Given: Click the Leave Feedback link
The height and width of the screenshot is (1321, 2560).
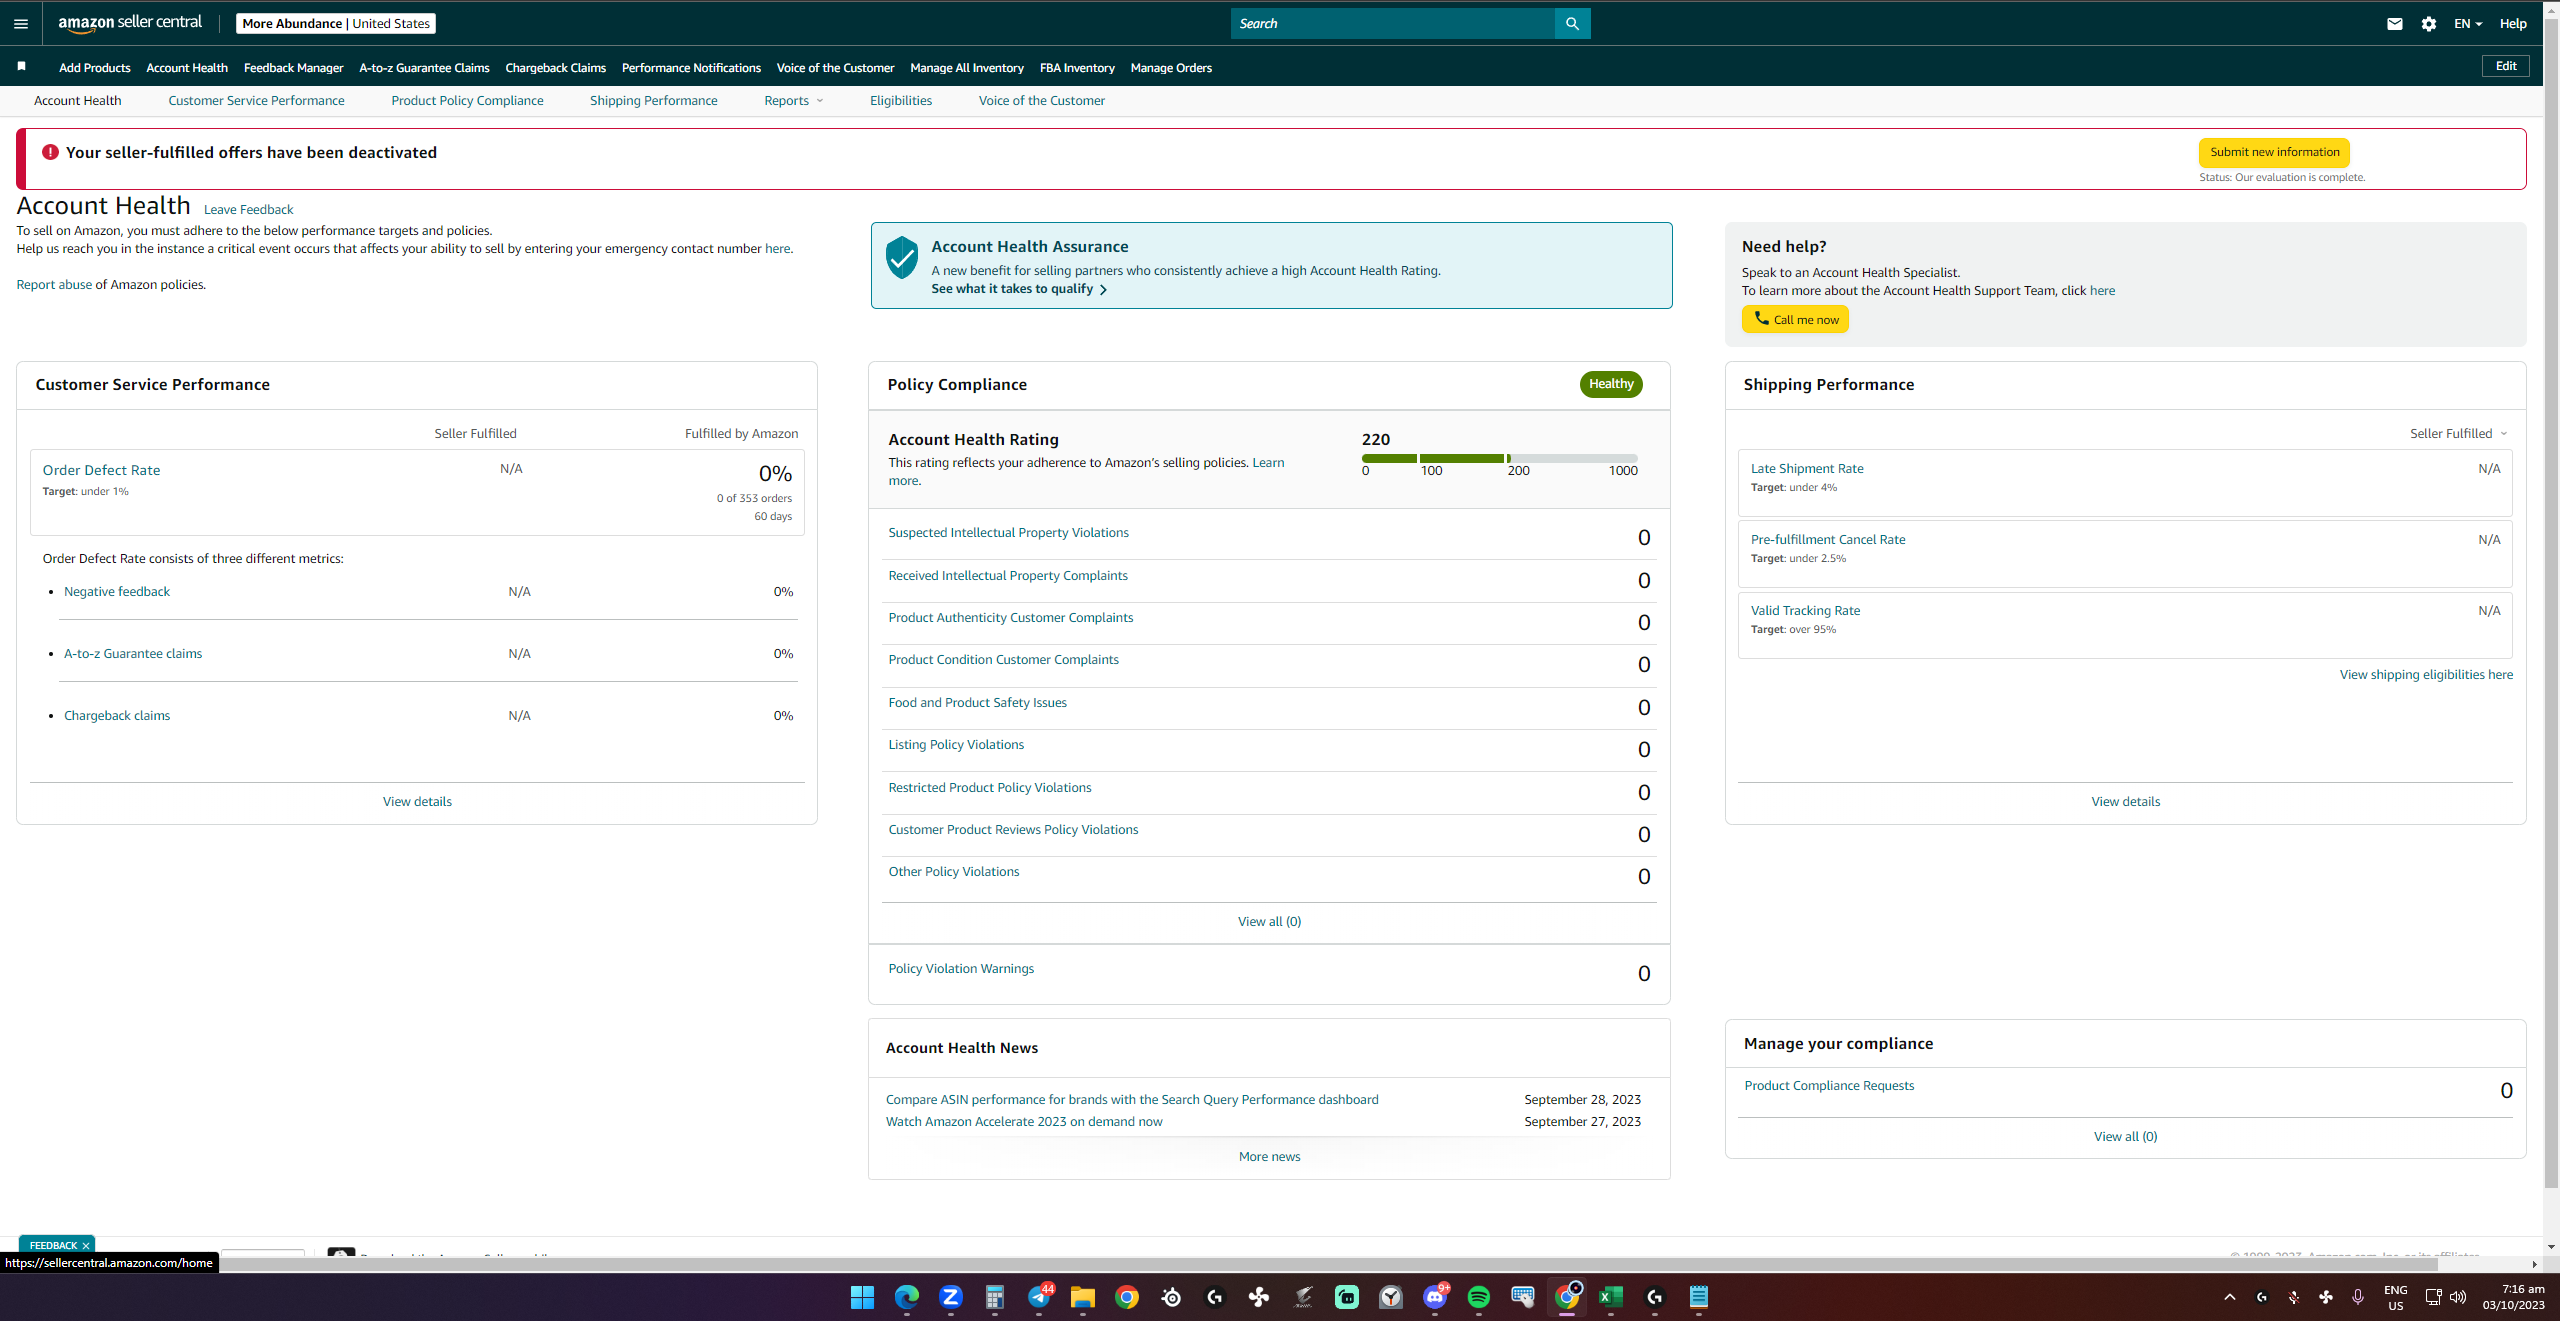Looking at the screenshot, I should click(x=248, y=209).
